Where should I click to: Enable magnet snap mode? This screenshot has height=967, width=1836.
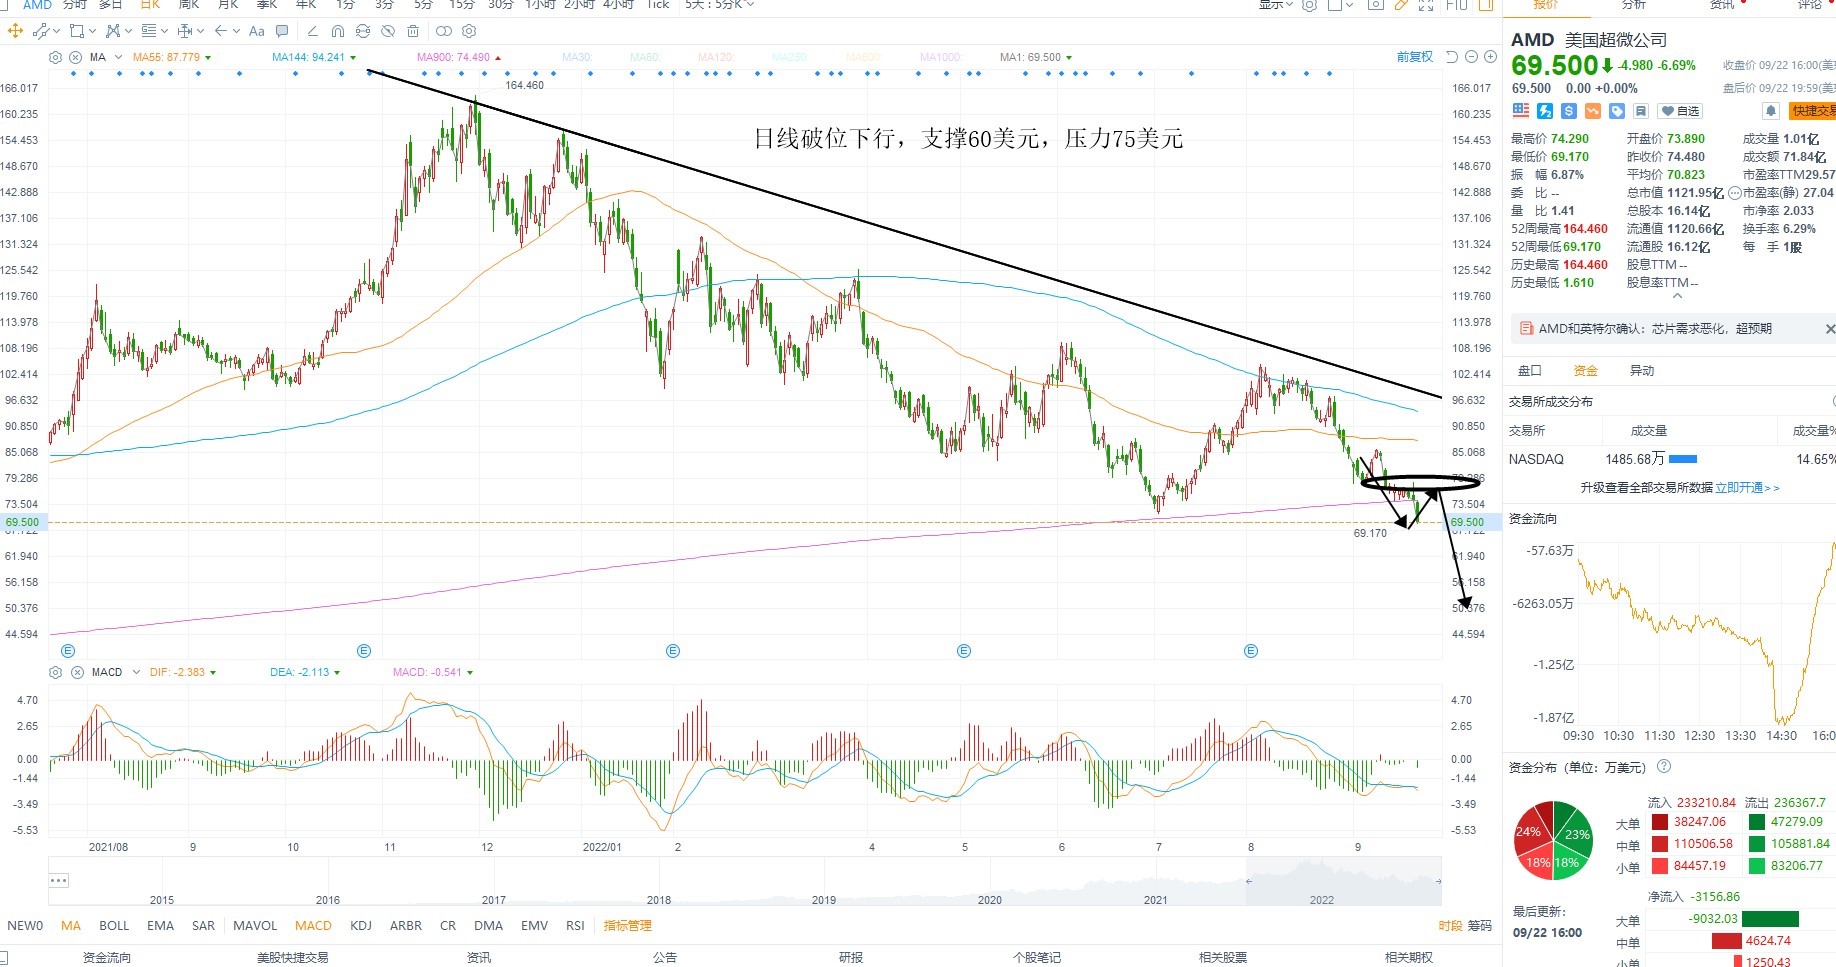pyautogui.click(x=338, y=31)
